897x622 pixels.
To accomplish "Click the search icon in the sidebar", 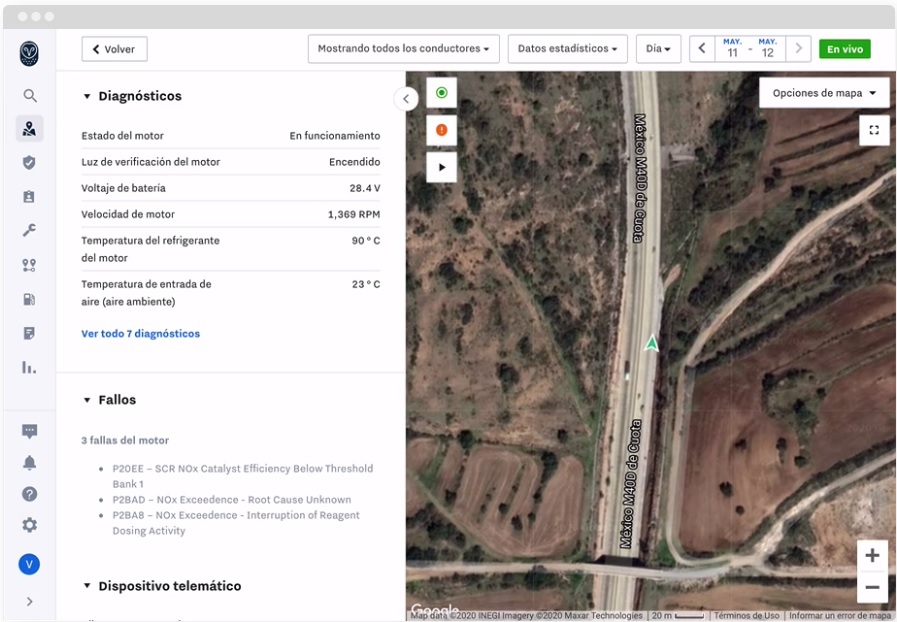I will (30, 96).
